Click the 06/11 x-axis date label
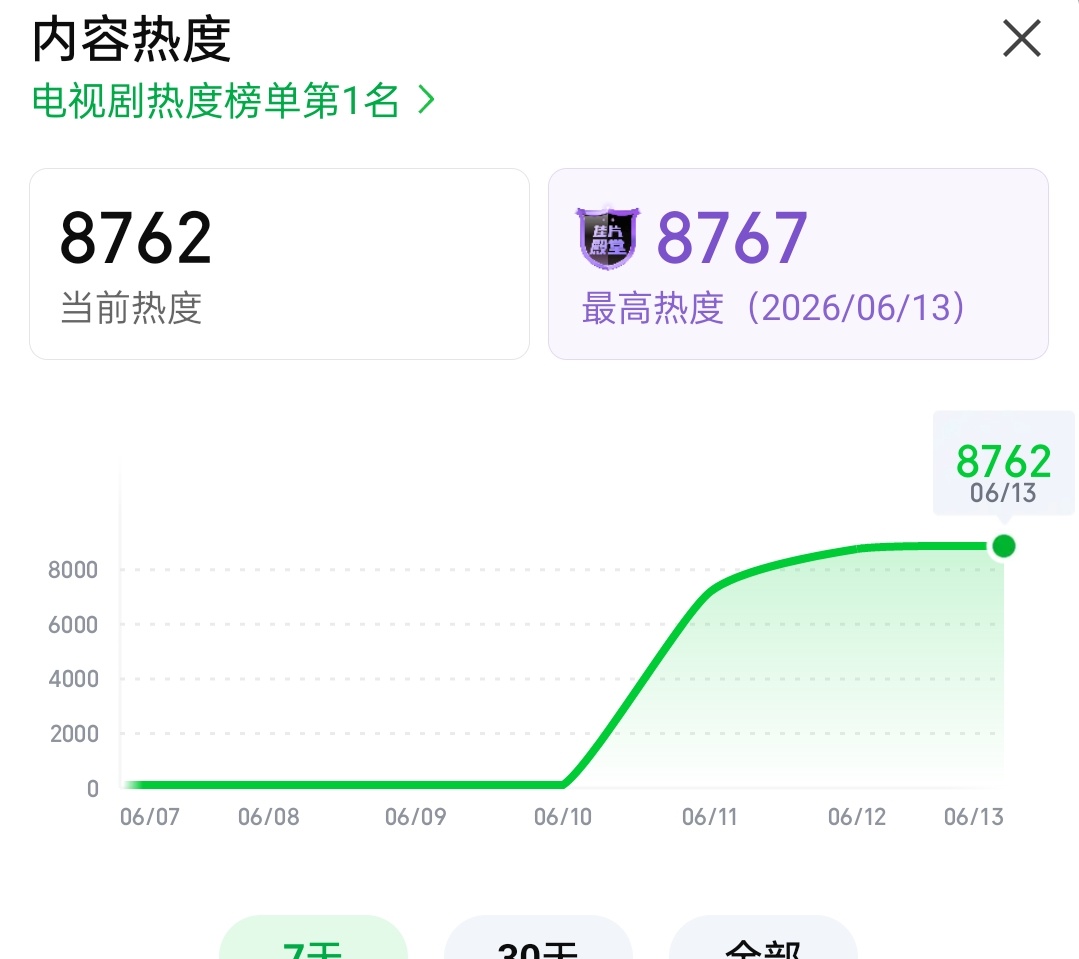The height and width of the screenshot is (959, 1079). 709,817
